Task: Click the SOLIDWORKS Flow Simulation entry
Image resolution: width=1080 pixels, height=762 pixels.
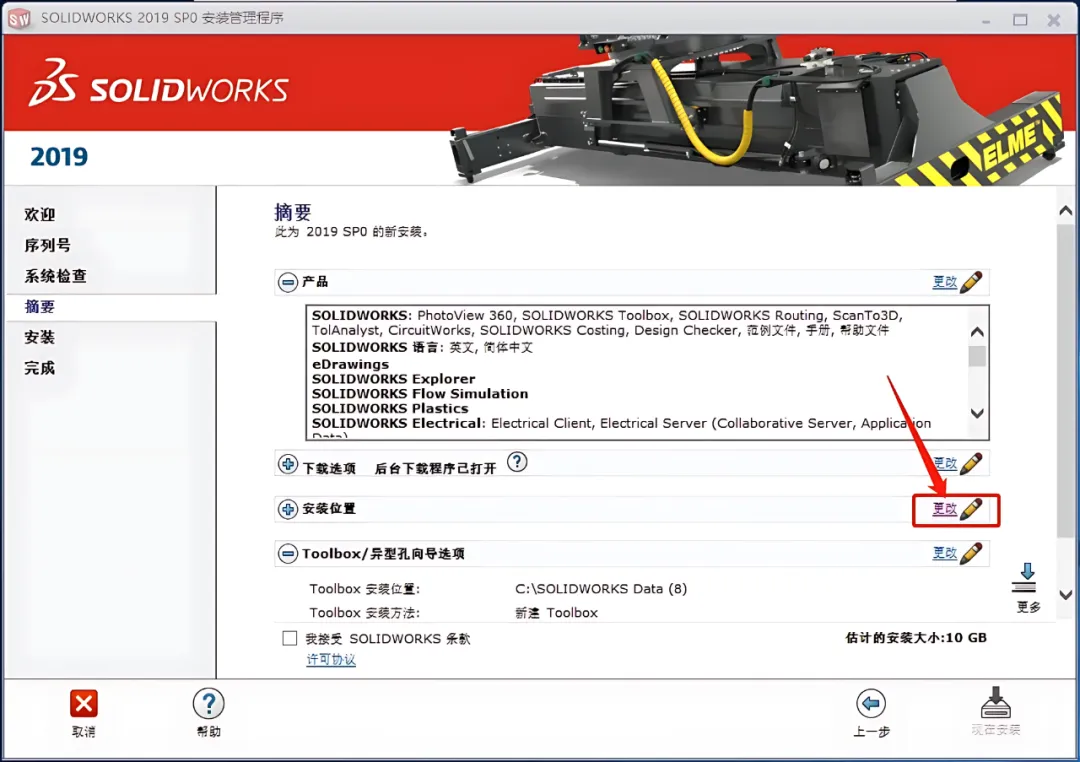Action: [420, 394]
